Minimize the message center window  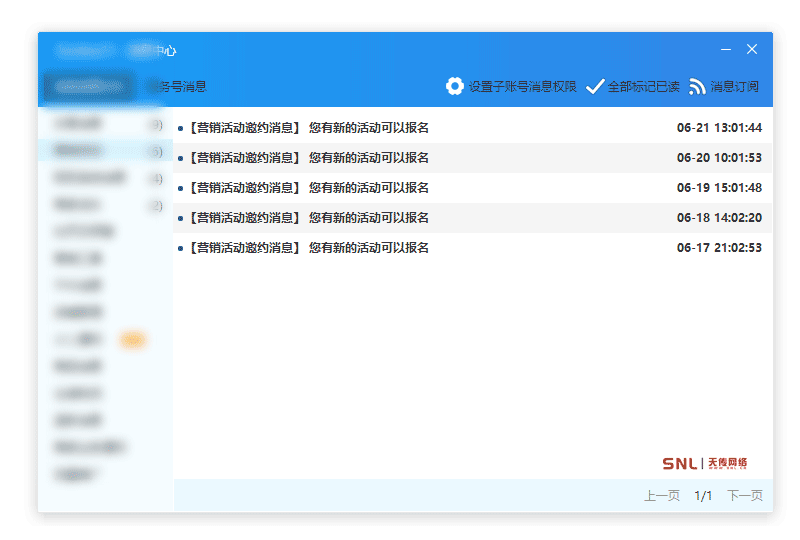coord(726,49)
